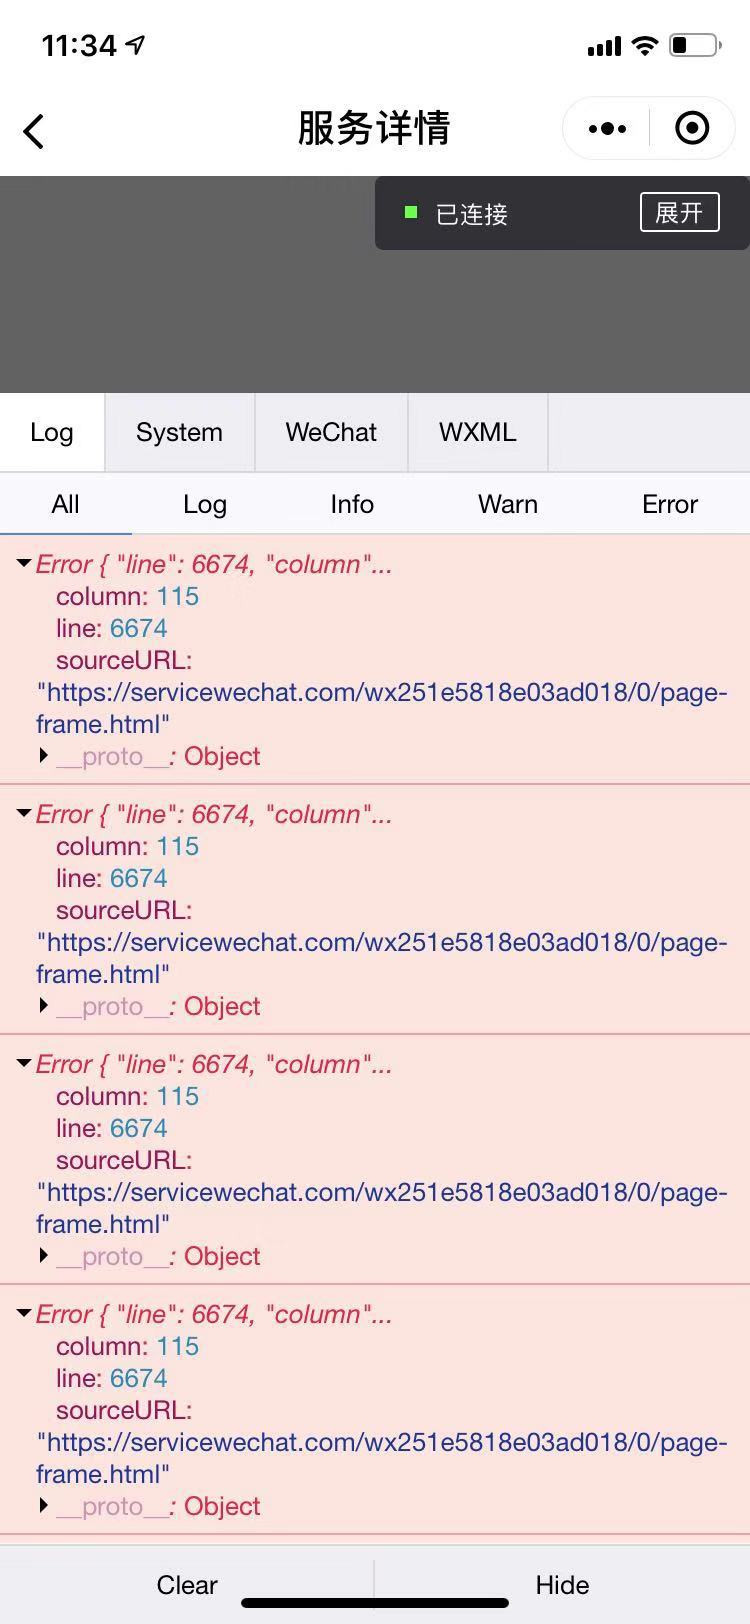Tap the circular close mini-program icon
The height and width of the screenshot is (1624, 750).
[692, 128]
